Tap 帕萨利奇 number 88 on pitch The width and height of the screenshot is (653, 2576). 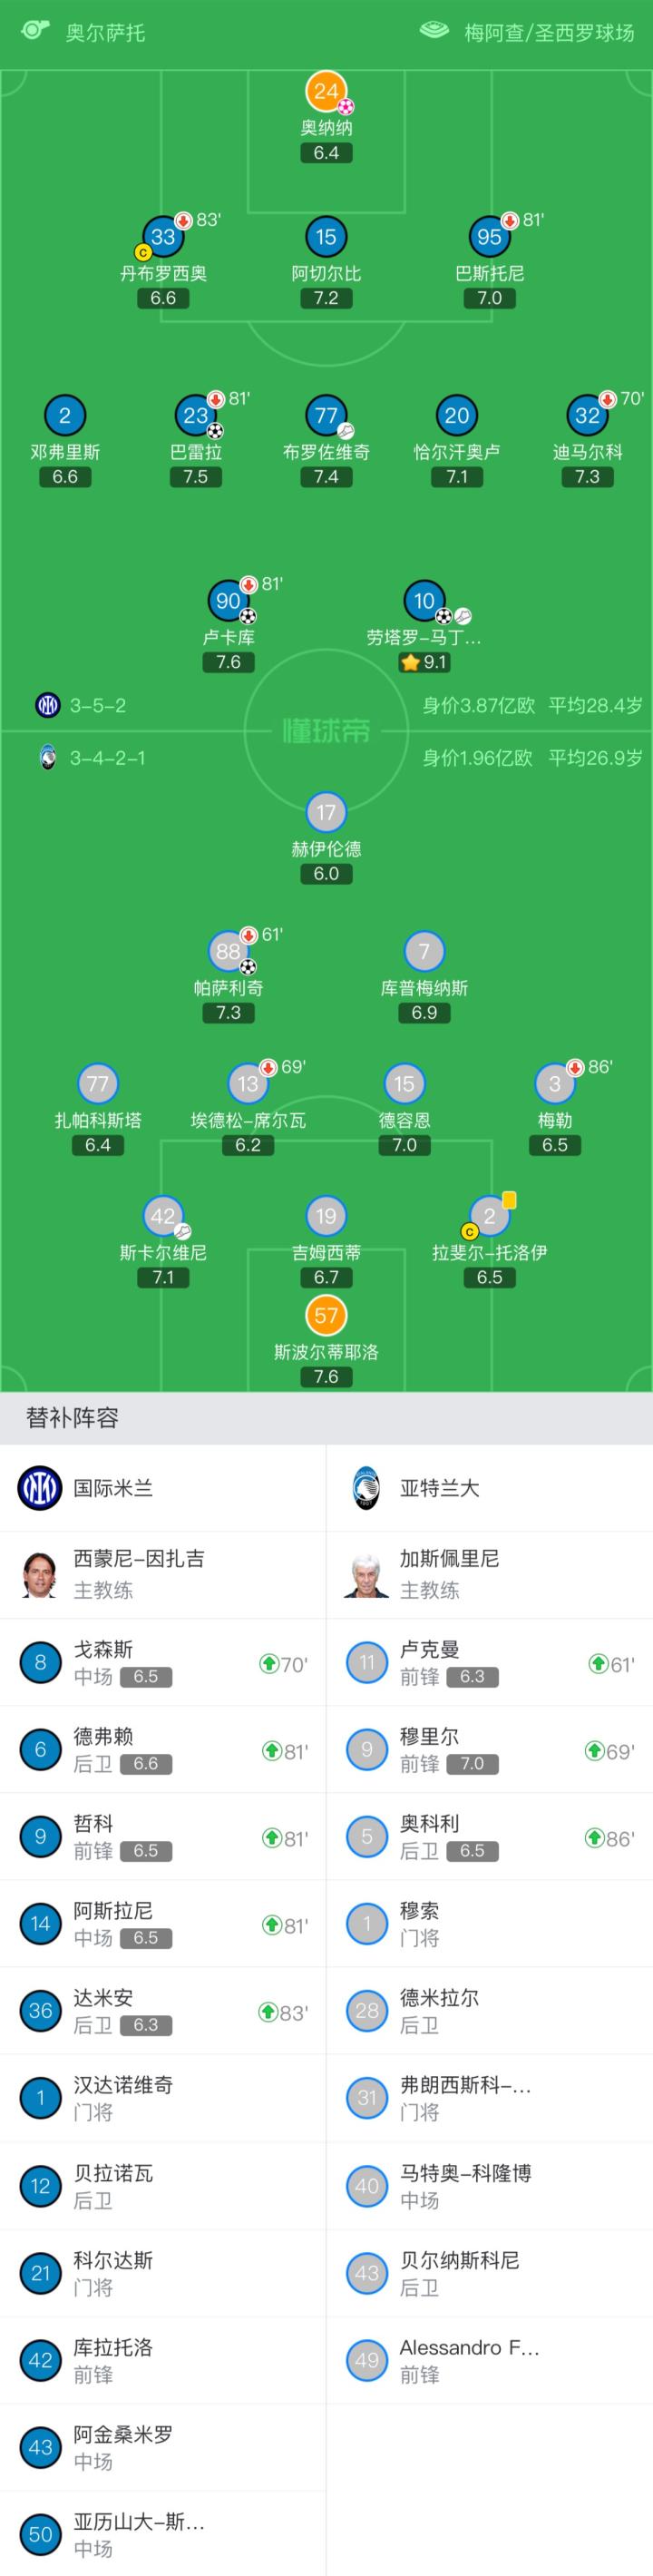(228, 952)
